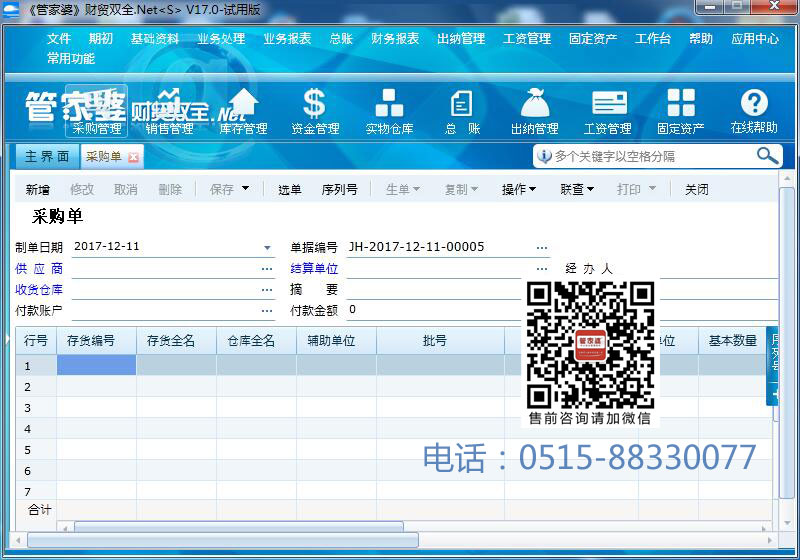The width and height of the screenshot is (800, 560).
Task: Open the 业务处理 menu
Action: click(x=221, y=39)
